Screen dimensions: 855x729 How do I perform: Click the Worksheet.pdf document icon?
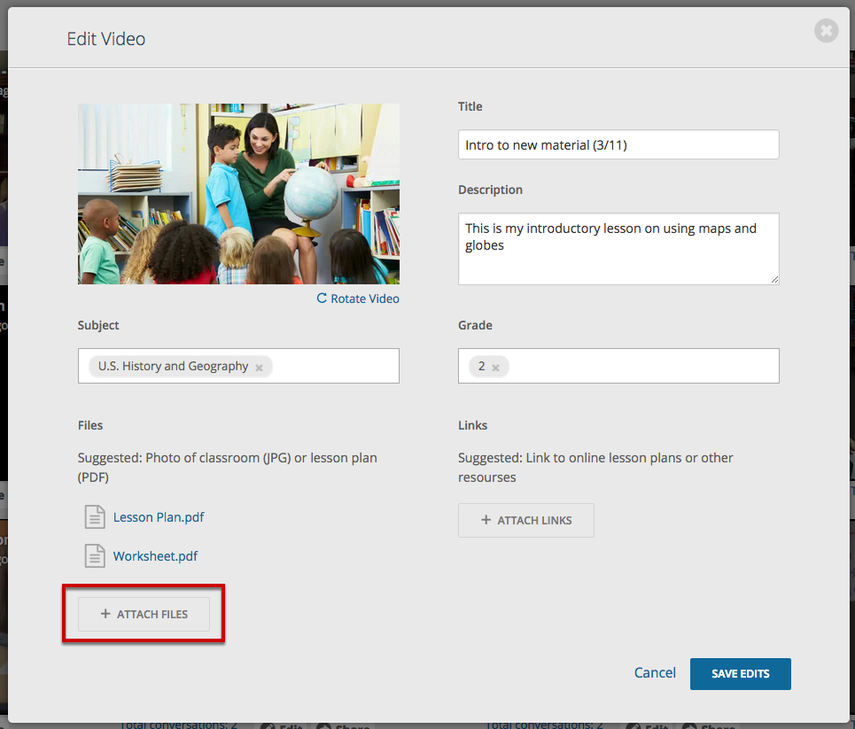[95, 556]
